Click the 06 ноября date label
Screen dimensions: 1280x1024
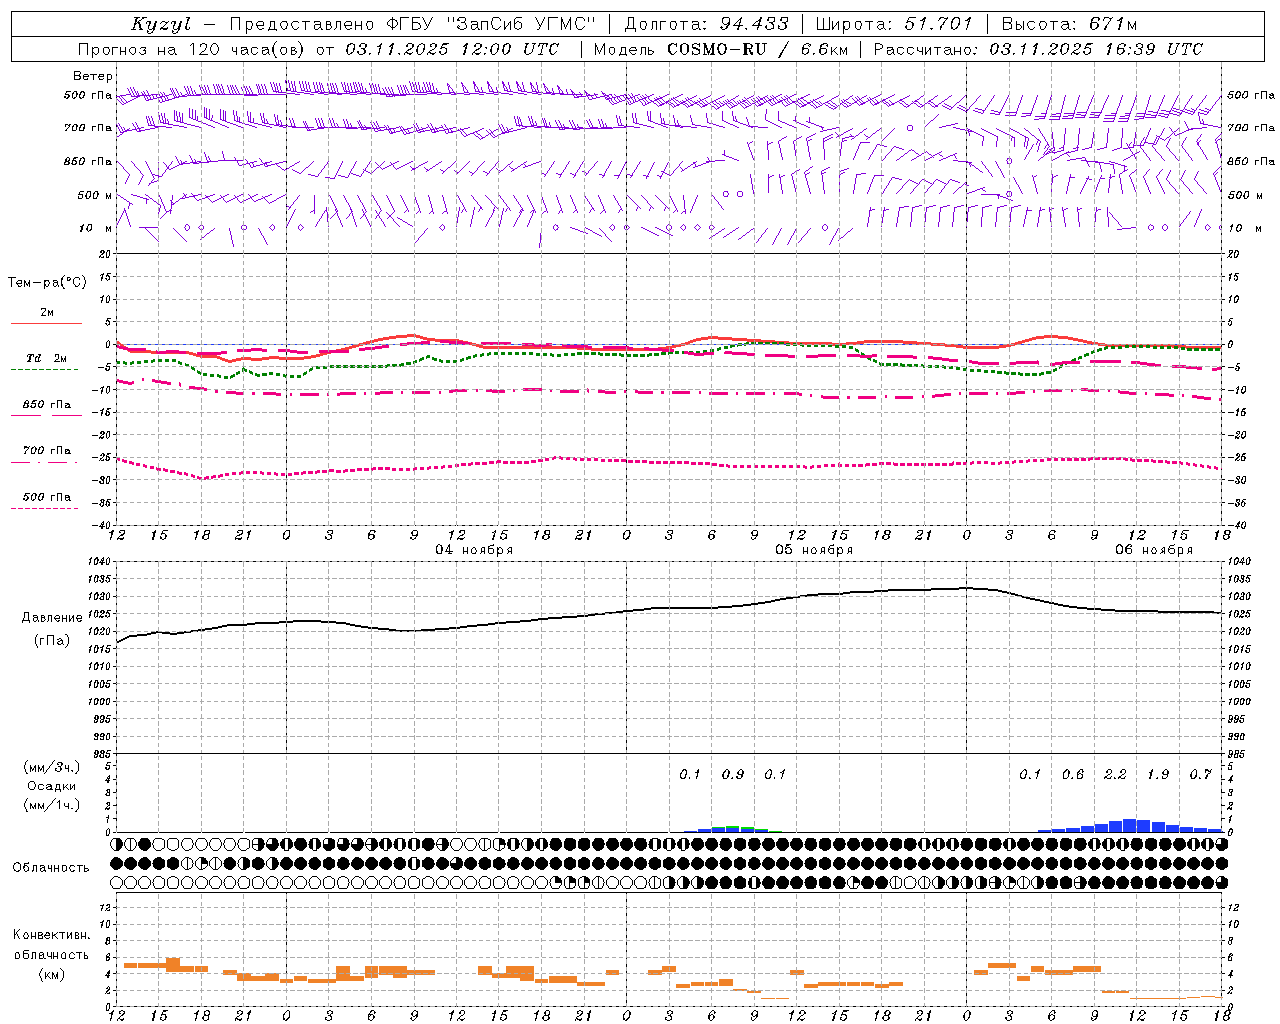click(1154, 550)
